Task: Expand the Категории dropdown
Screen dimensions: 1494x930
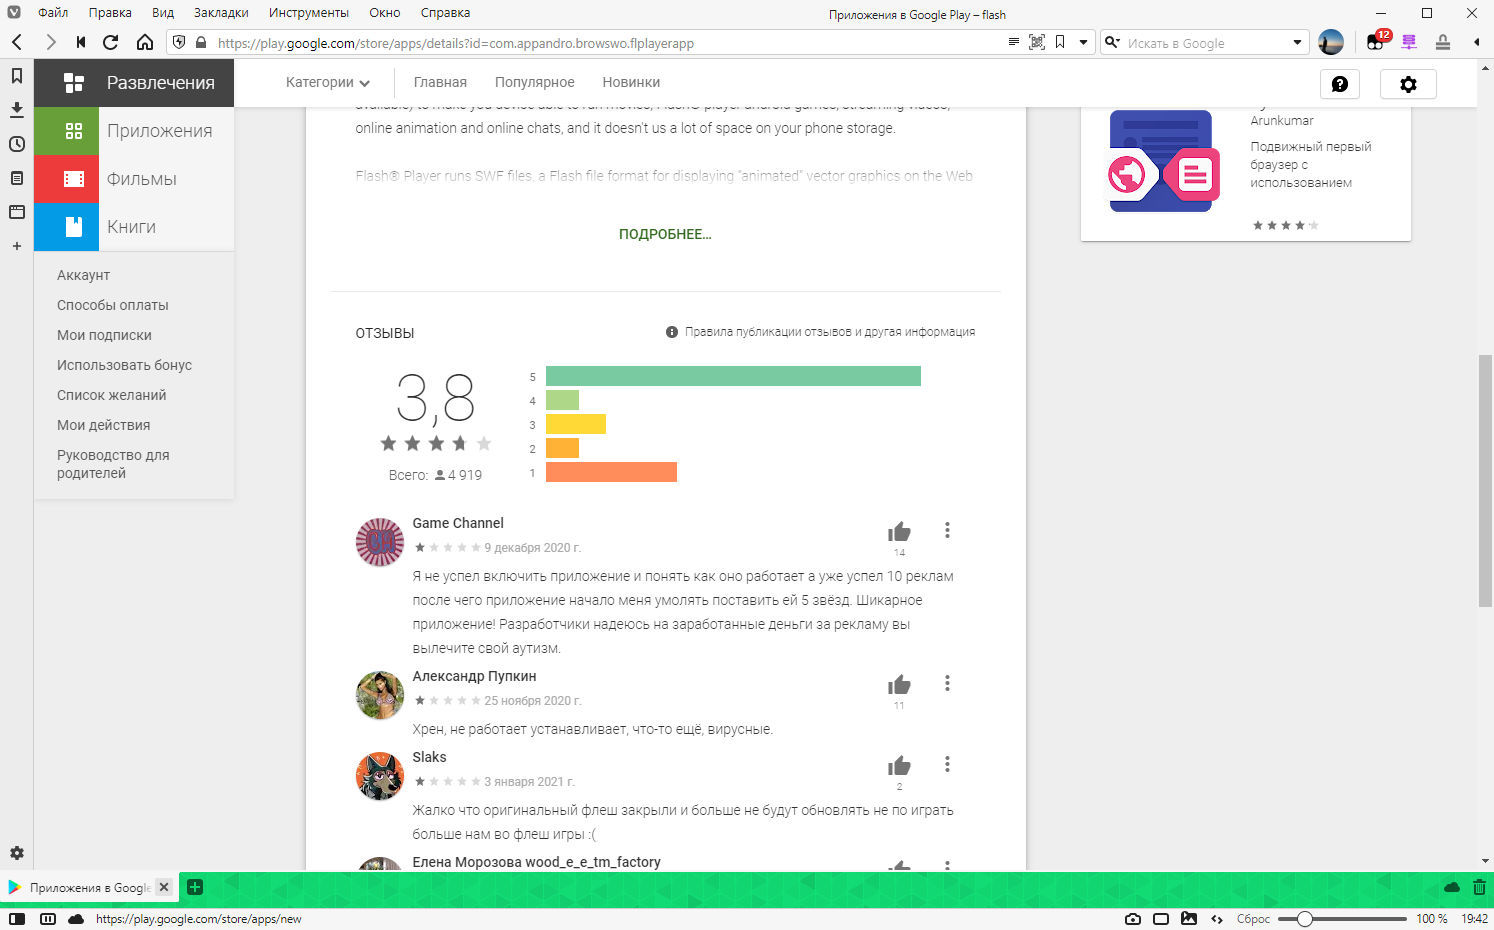Action: tap(328, 82)
